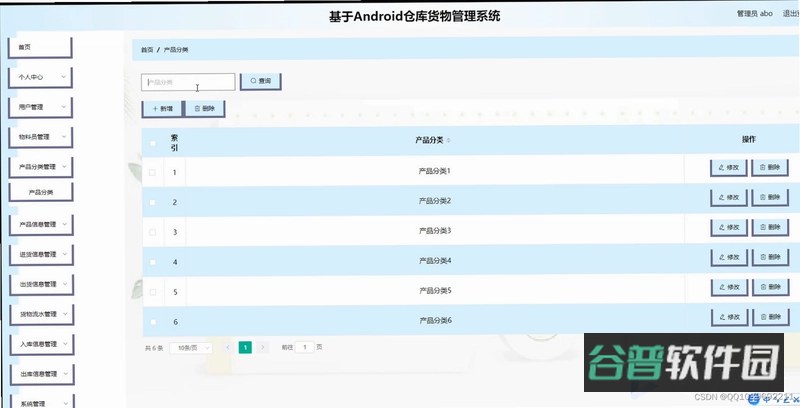This screenshot has width=800, height=408.
Task: Click 删除 for 产品分类5 row
Action: [x=770, y=287]
